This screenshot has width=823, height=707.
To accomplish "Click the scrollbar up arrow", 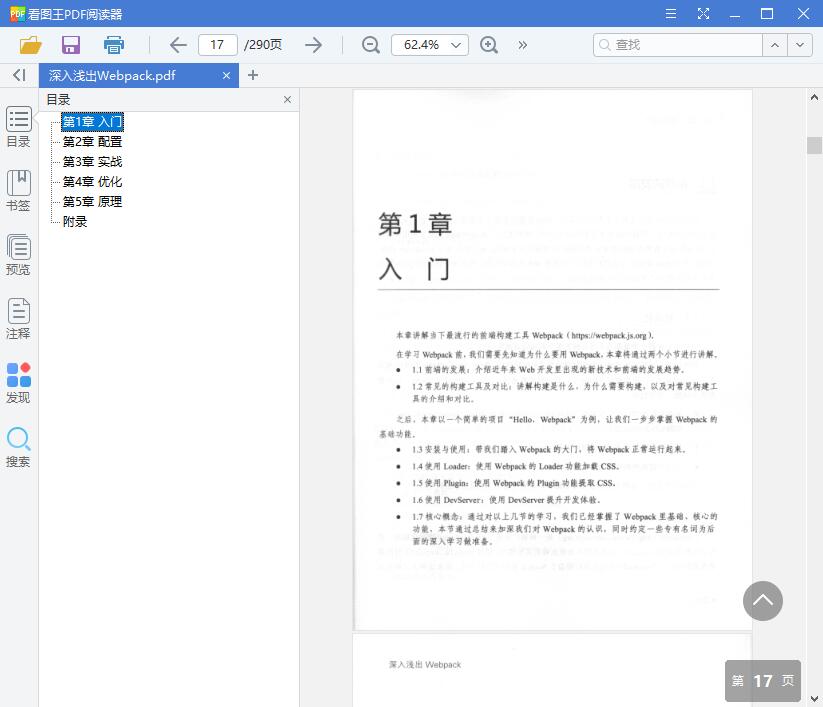I will [x=814, y=97].
